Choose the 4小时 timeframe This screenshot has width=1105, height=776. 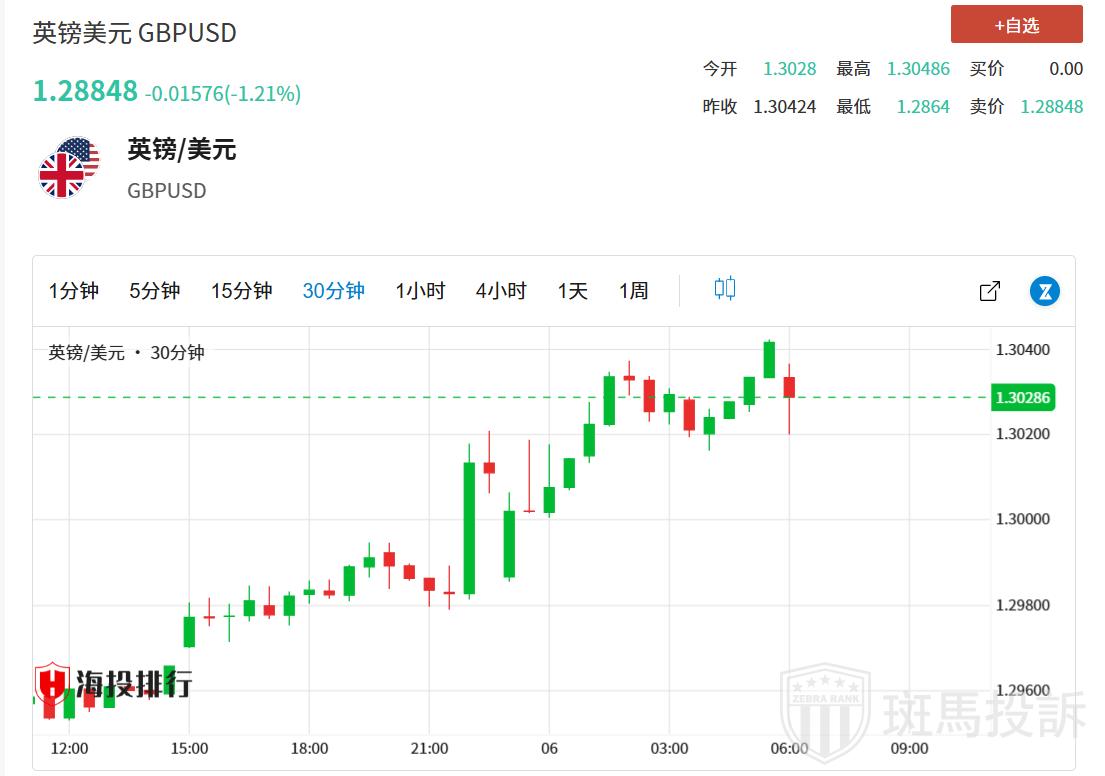pyautogui.click(x=501, y=291)
